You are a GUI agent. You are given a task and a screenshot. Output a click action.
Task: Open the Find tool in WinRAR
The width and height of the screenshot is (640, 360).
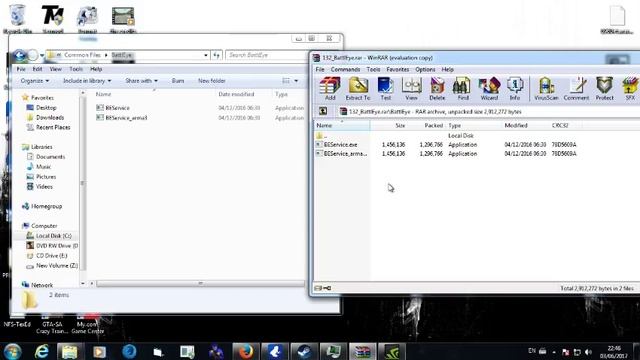click(462, 89)
